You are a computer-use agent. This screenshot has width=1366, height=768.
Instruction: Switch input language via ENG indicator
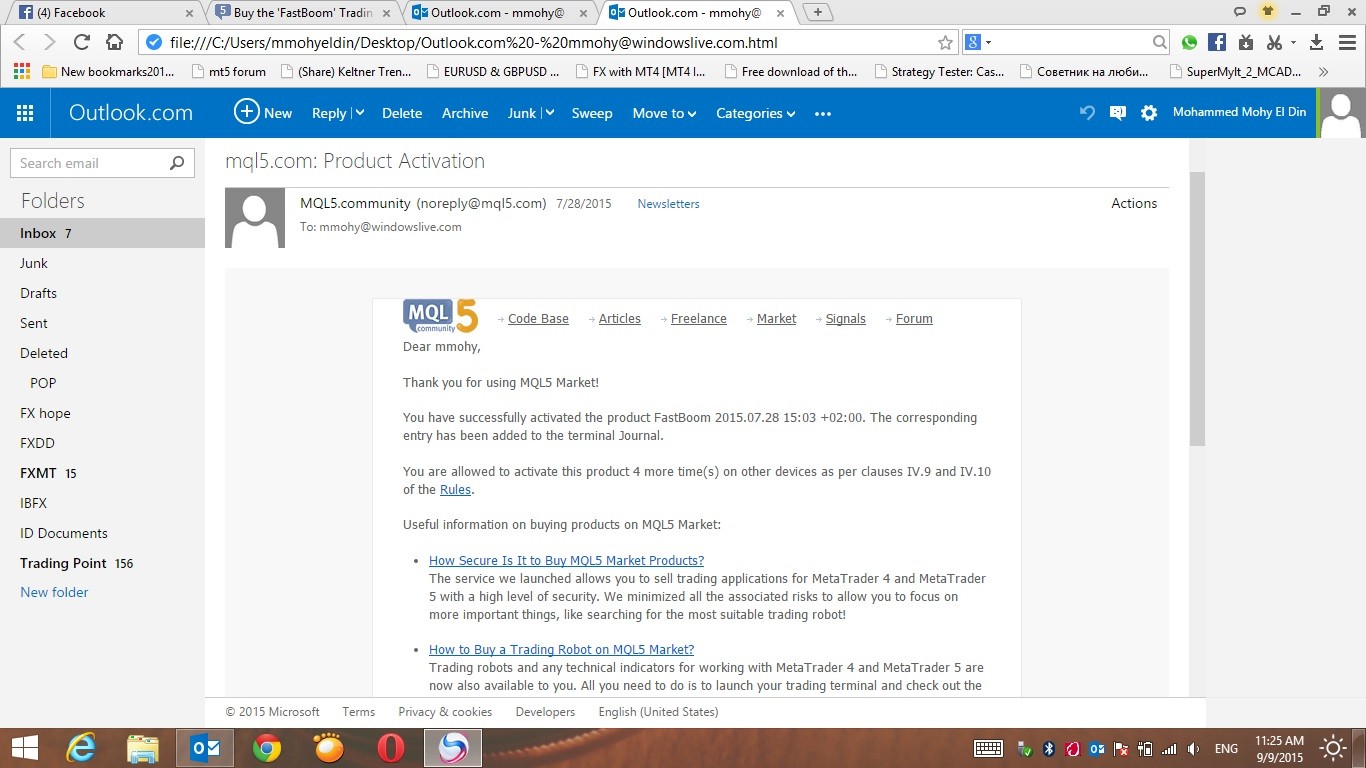pos(1226,748)
